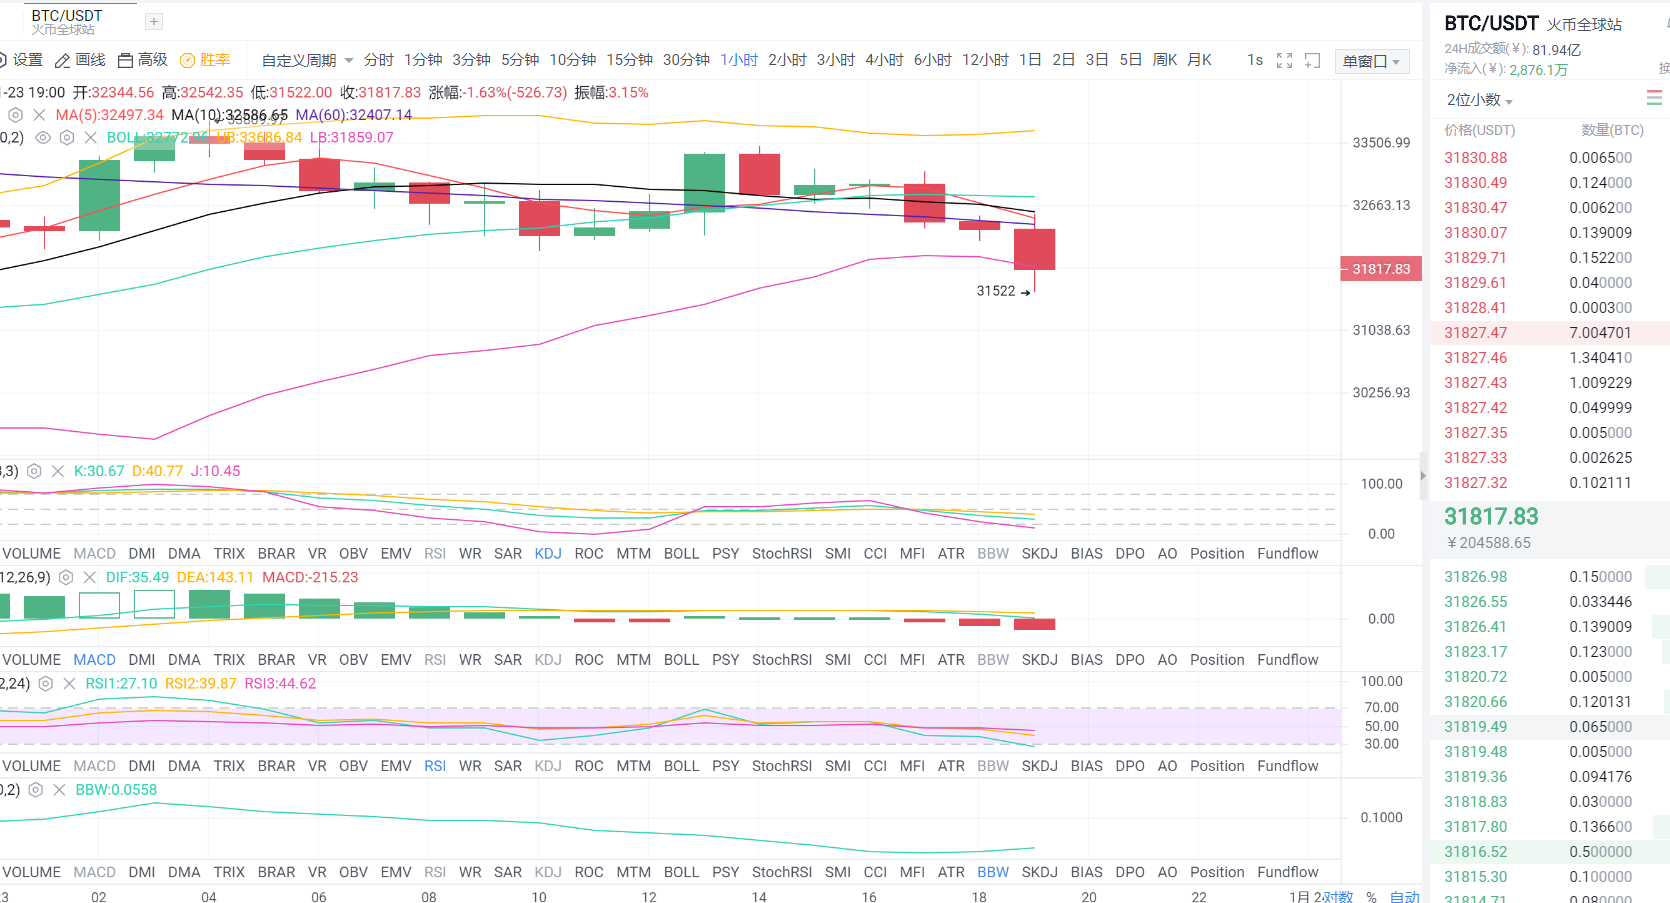Click the add-window icon beside fullscreen
Viewport: 1670px width, 903px height.
[x=1313, y=61]
